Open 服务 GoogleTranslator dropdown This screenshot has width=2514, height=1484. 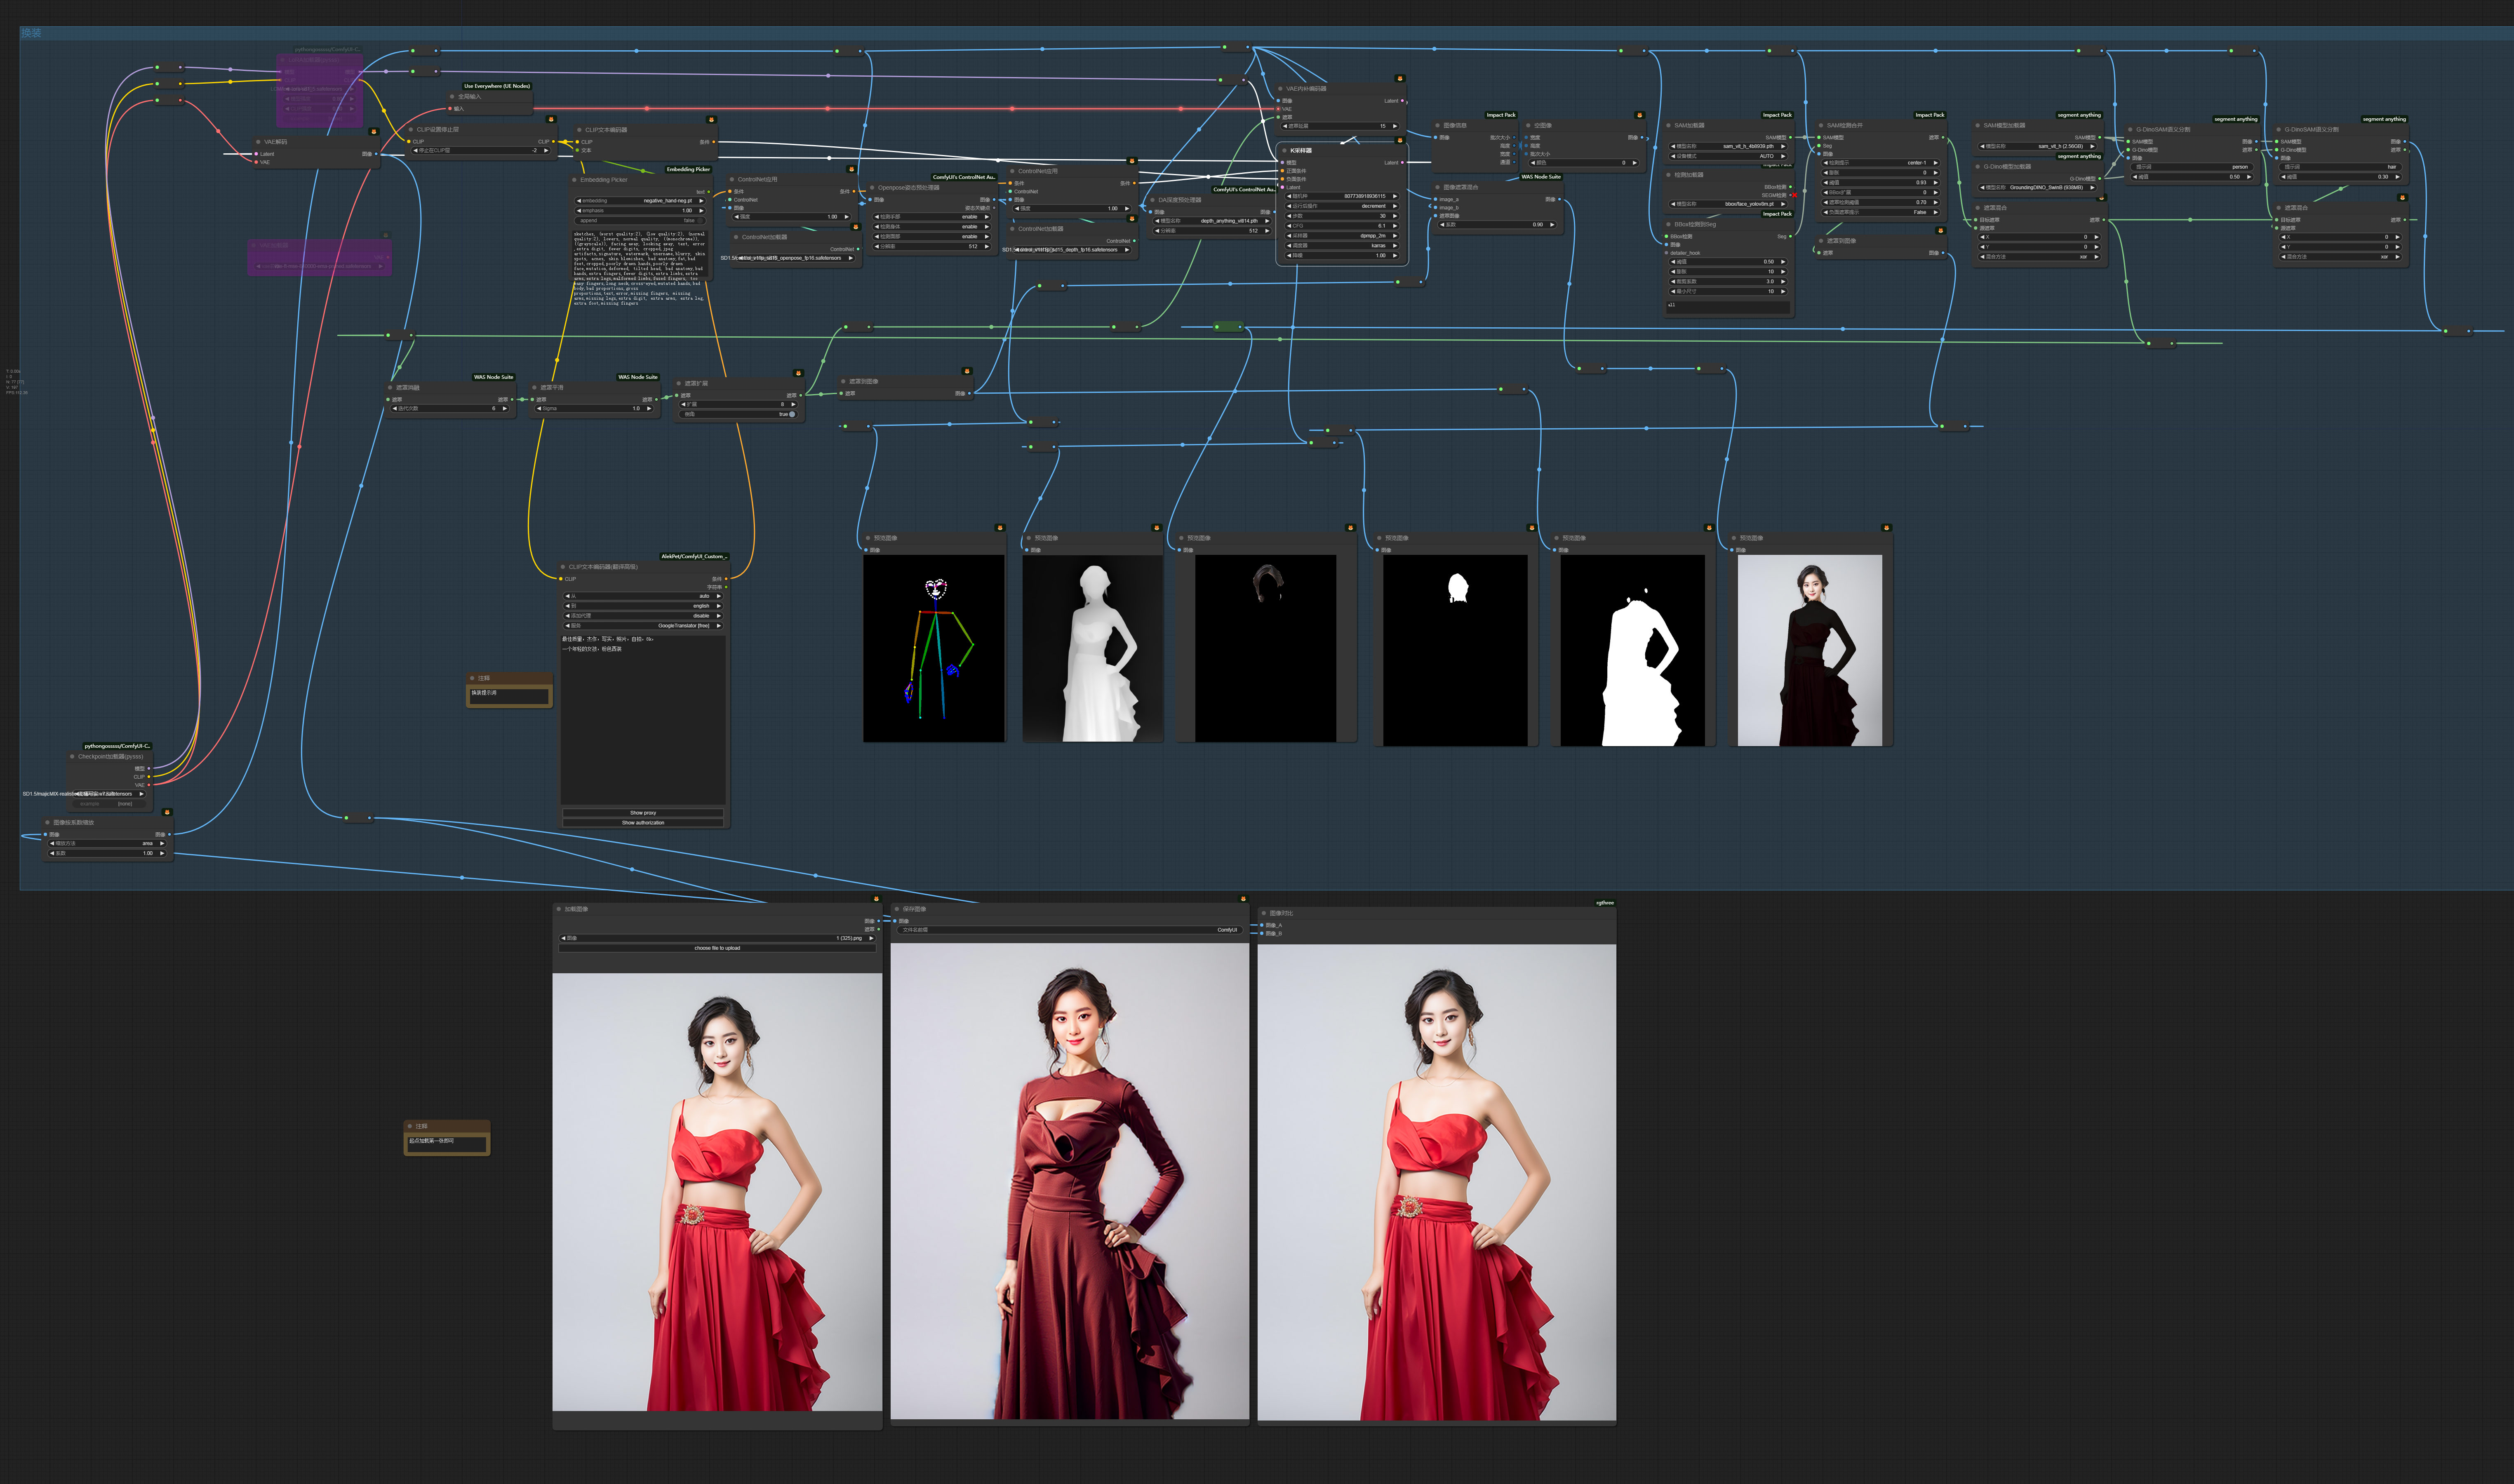pos(643,626)
